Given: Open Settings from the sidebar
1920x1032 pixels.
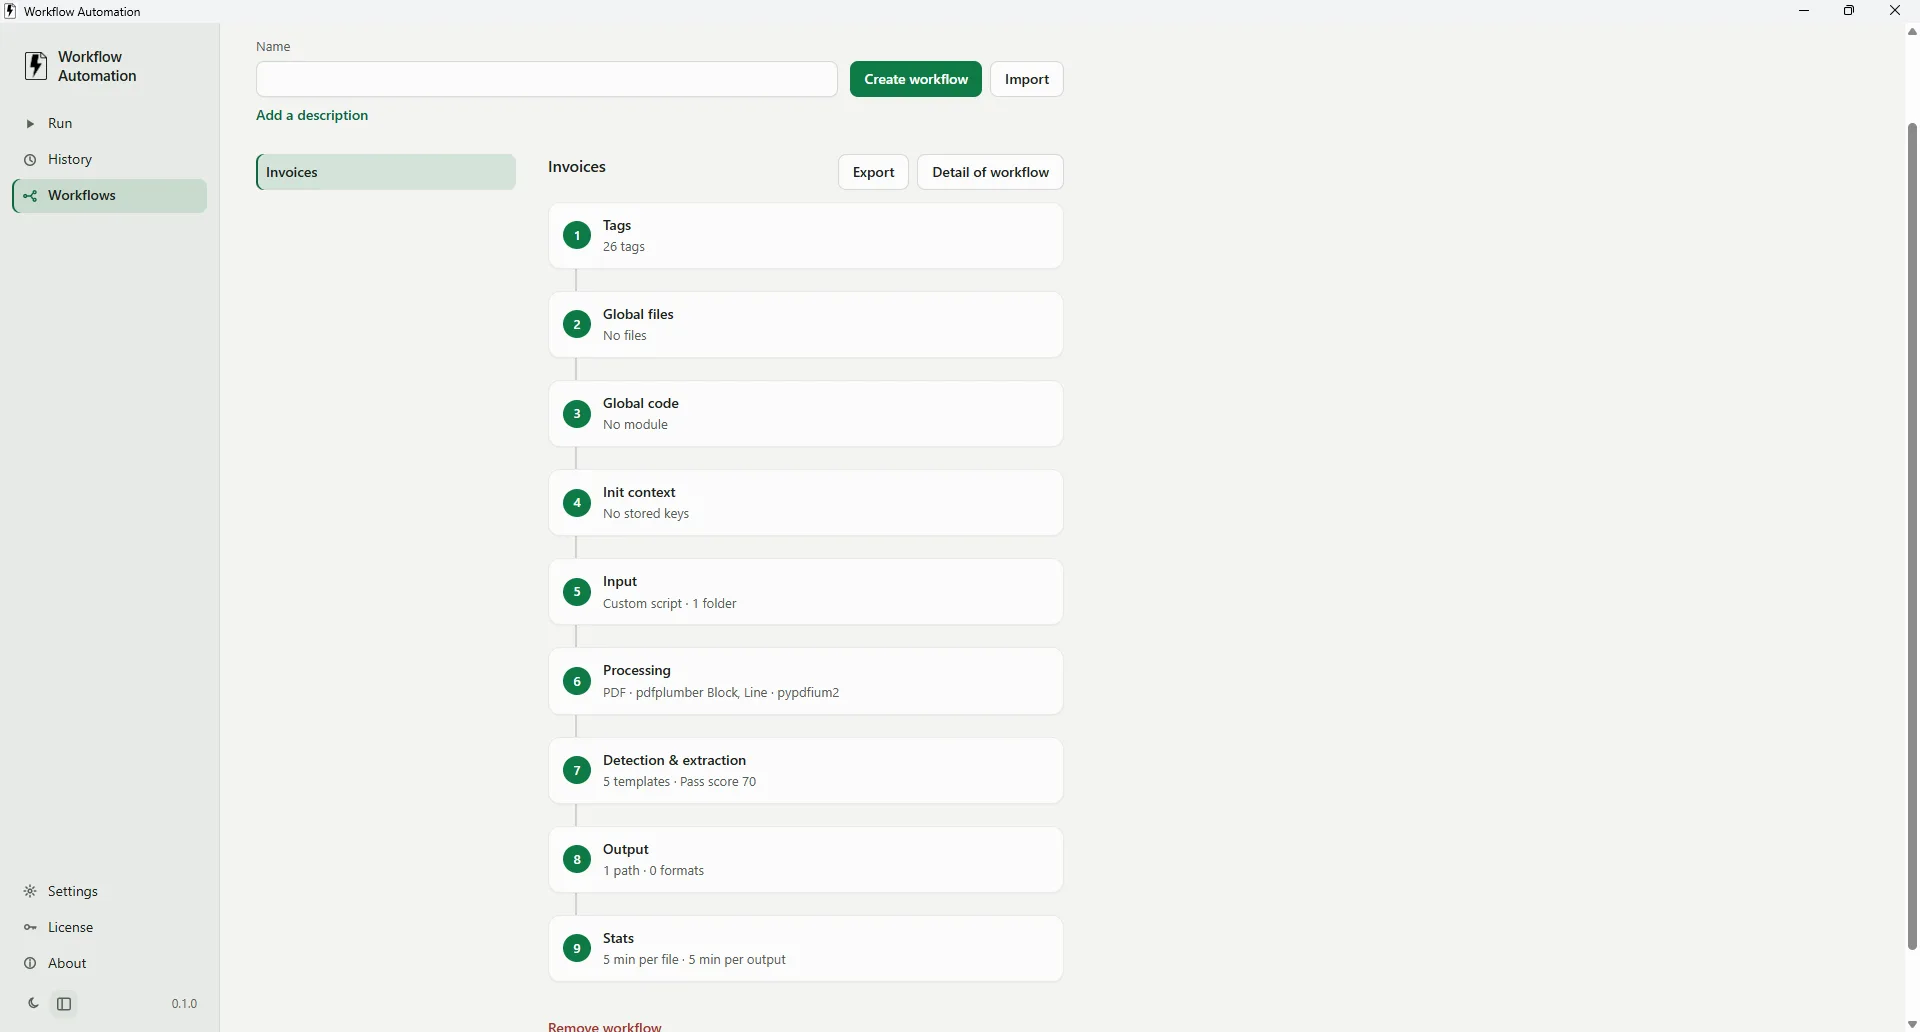Looking at the screenshot, I should coord(110,892).
